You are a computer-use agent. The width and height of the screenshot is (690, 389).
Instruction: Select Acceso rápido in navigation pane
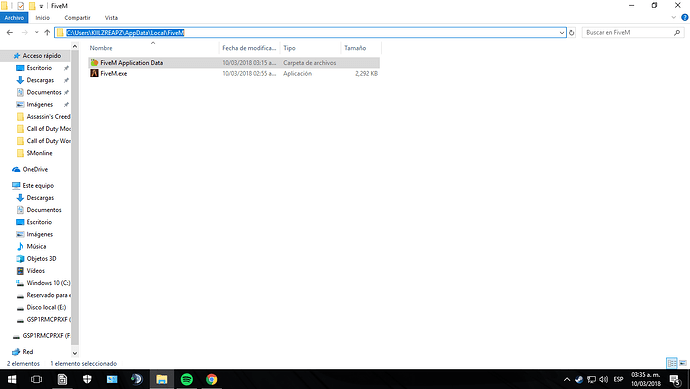click(42, 56)
